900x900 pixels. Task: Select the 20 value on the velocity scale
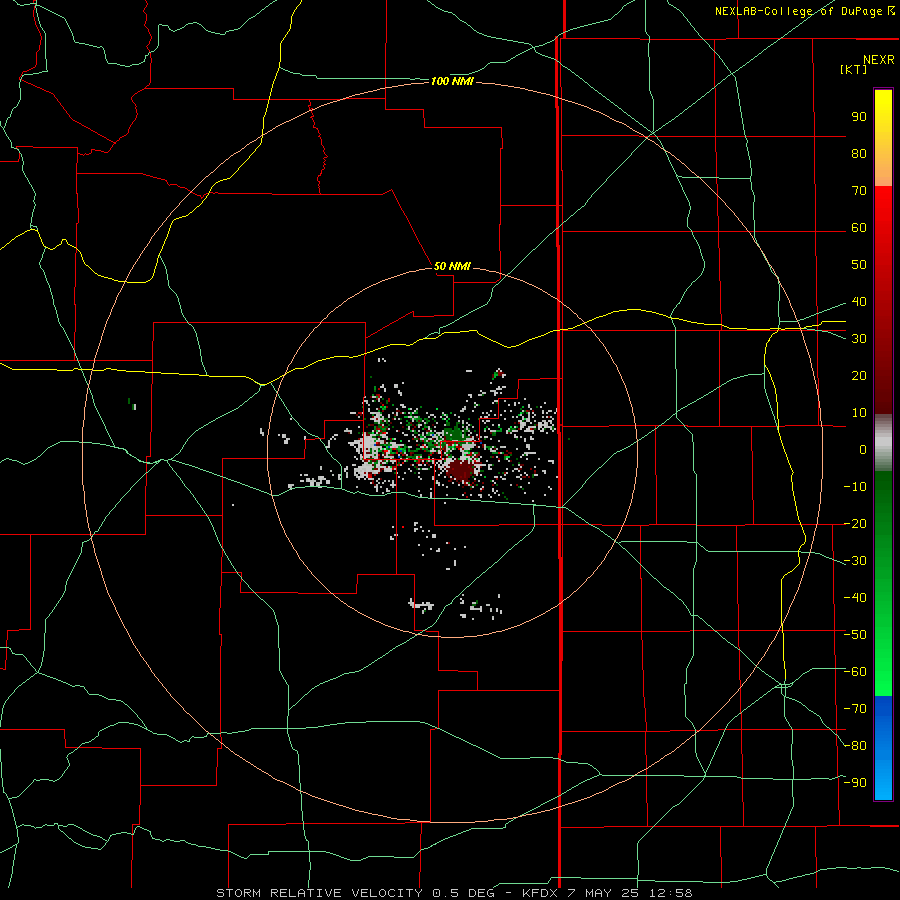859,376
